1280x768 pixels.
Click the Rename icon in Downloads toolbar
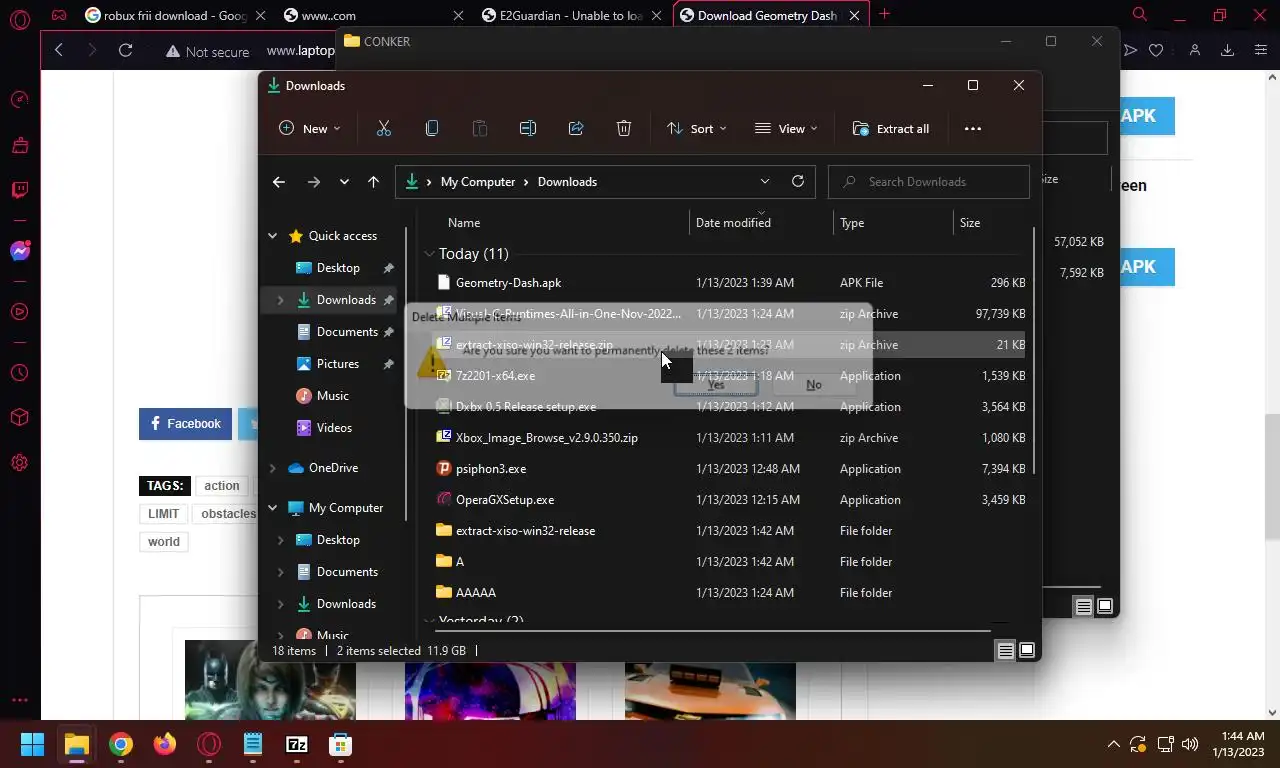tap(528, 128)
